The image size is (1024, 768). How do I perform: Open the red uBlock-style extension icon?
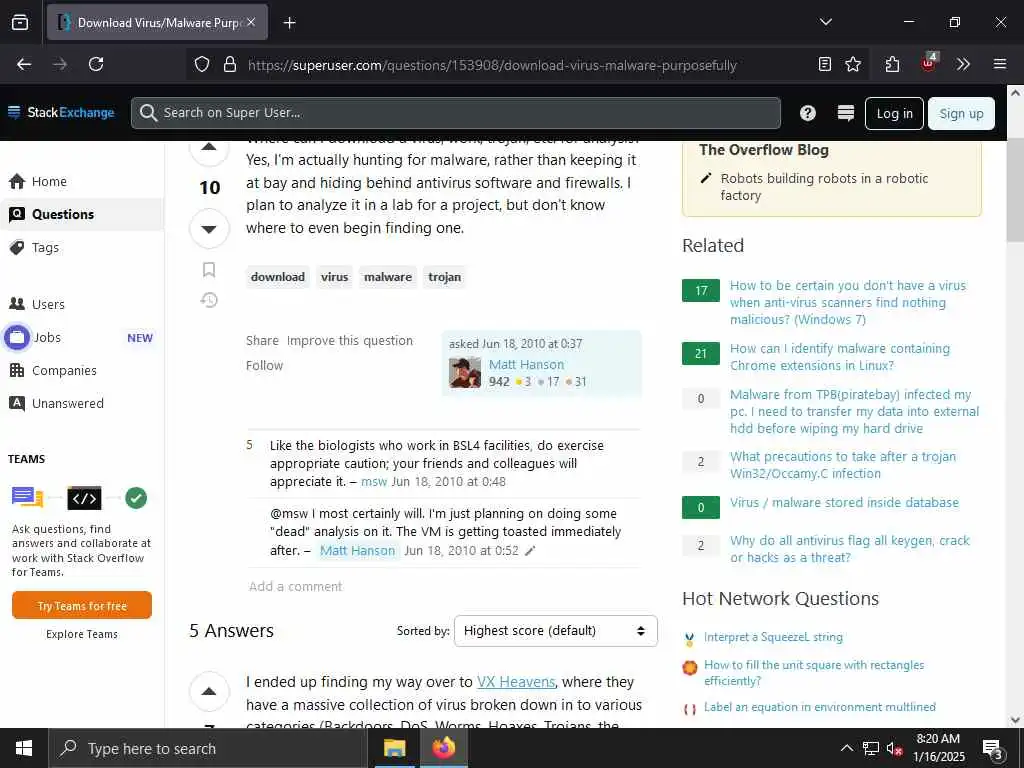coord(928,63)
